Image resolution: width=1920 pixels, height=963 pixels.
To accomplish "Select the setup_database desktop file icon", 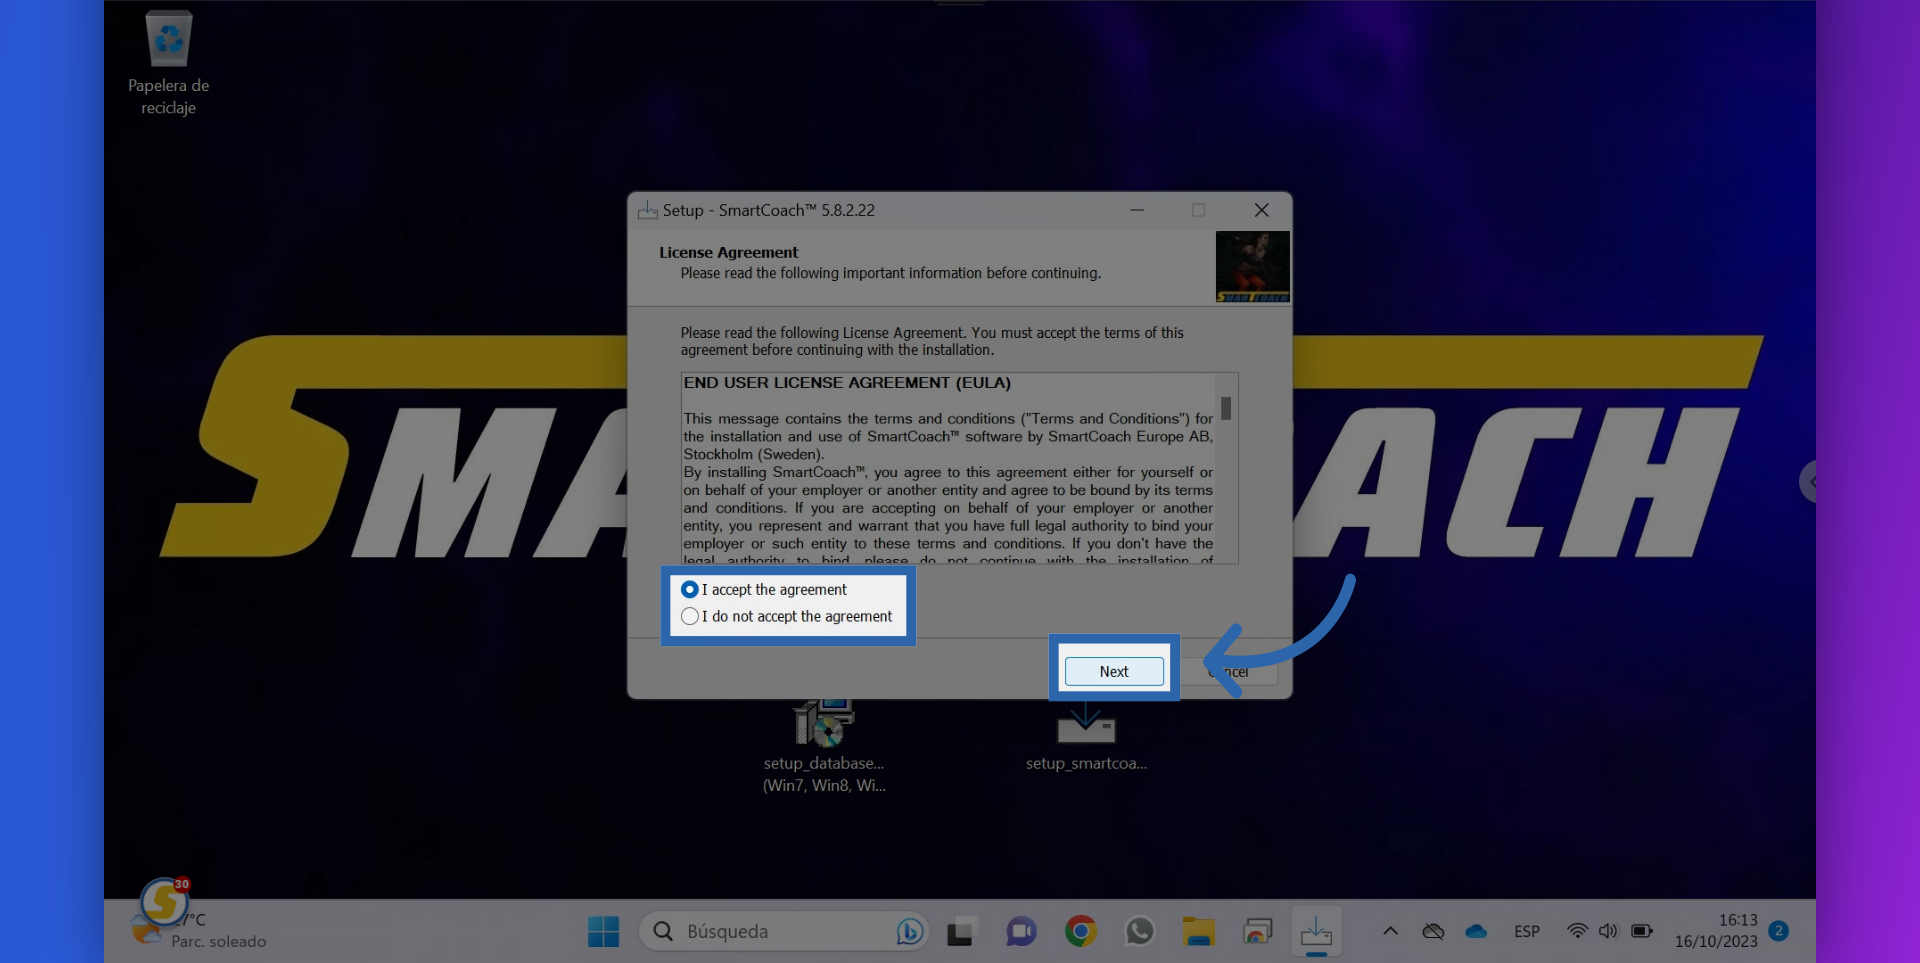I will tap(824, 745).
